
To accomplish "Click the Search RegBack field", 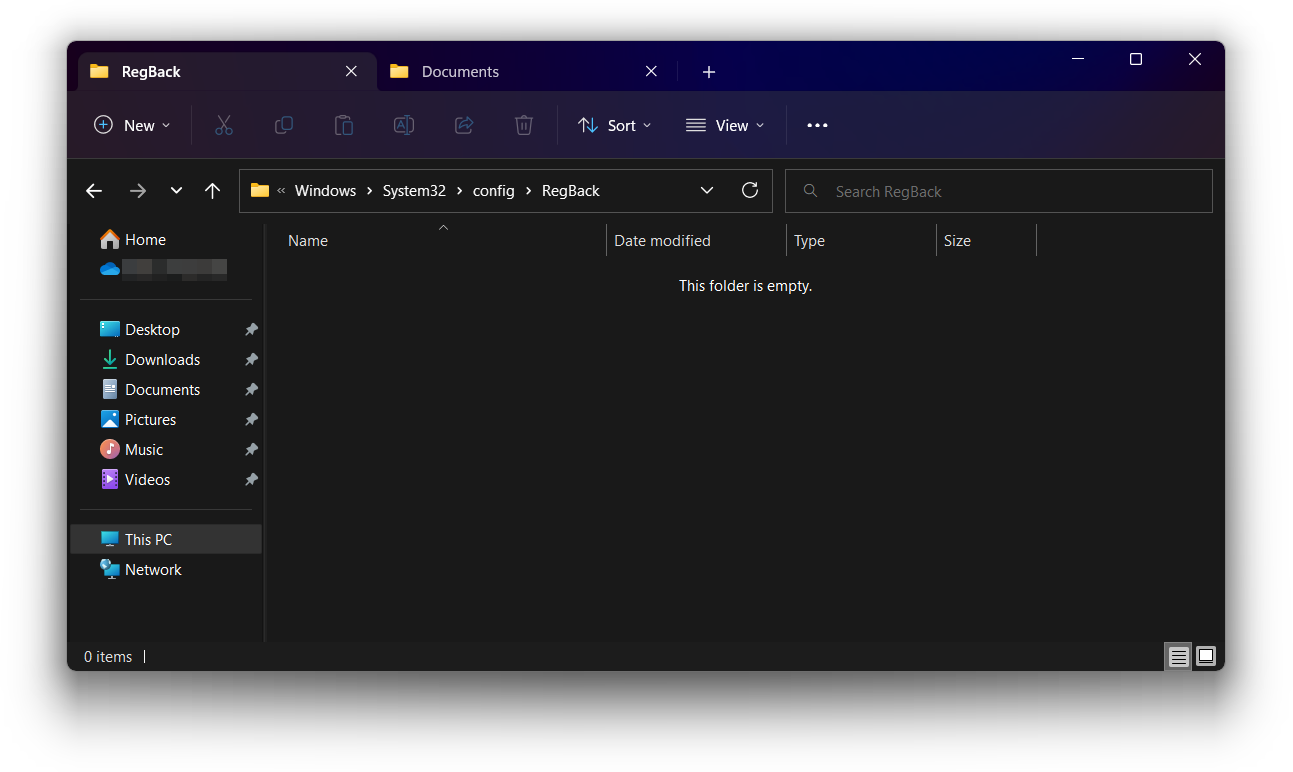I will (x=998, y=191).
